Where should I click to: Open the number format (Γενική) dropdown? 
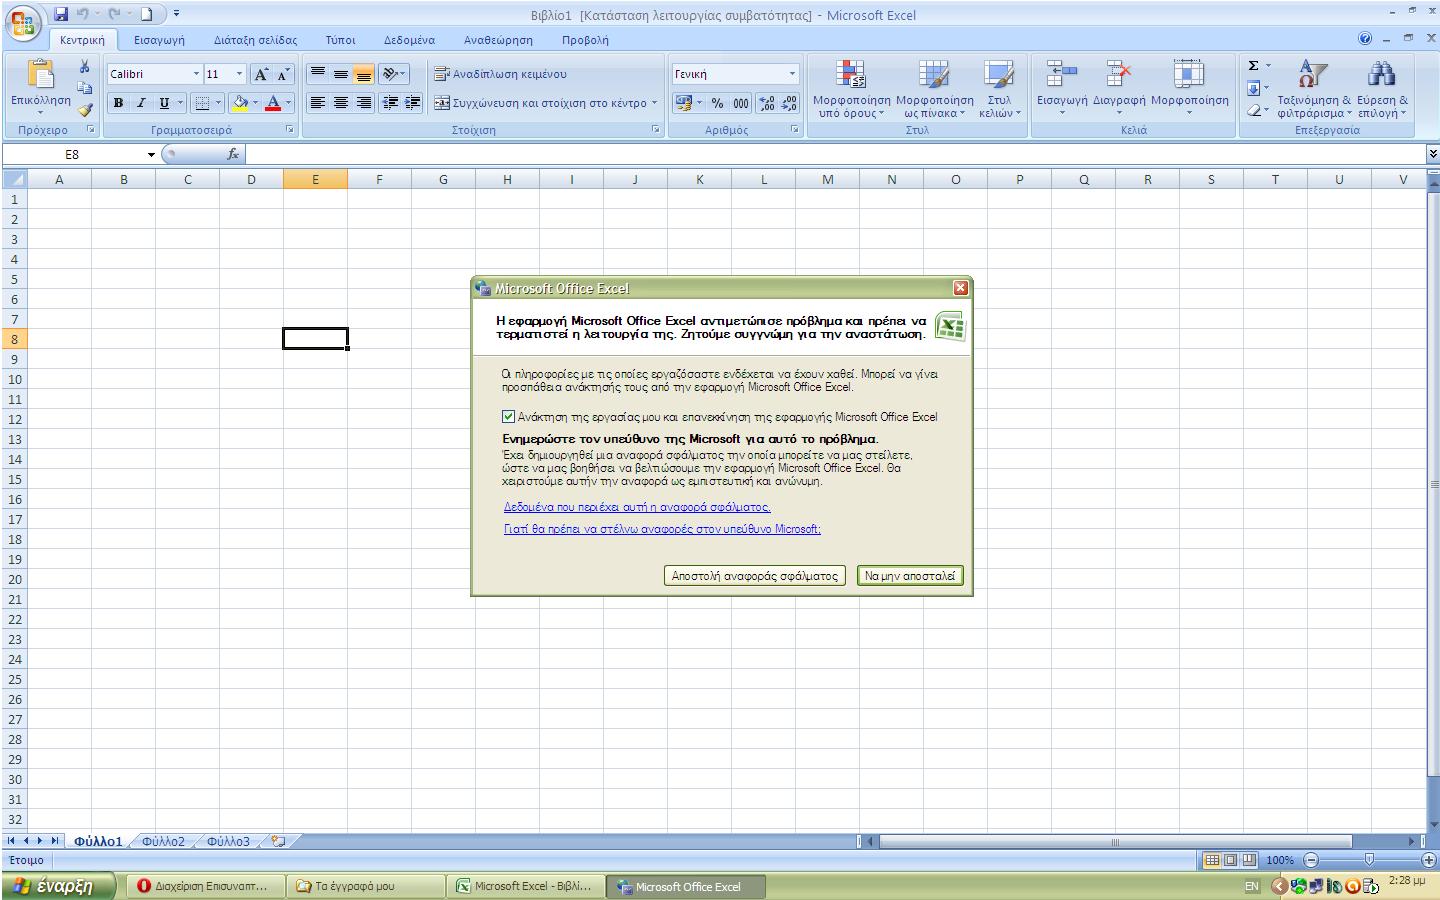[792, 74]
